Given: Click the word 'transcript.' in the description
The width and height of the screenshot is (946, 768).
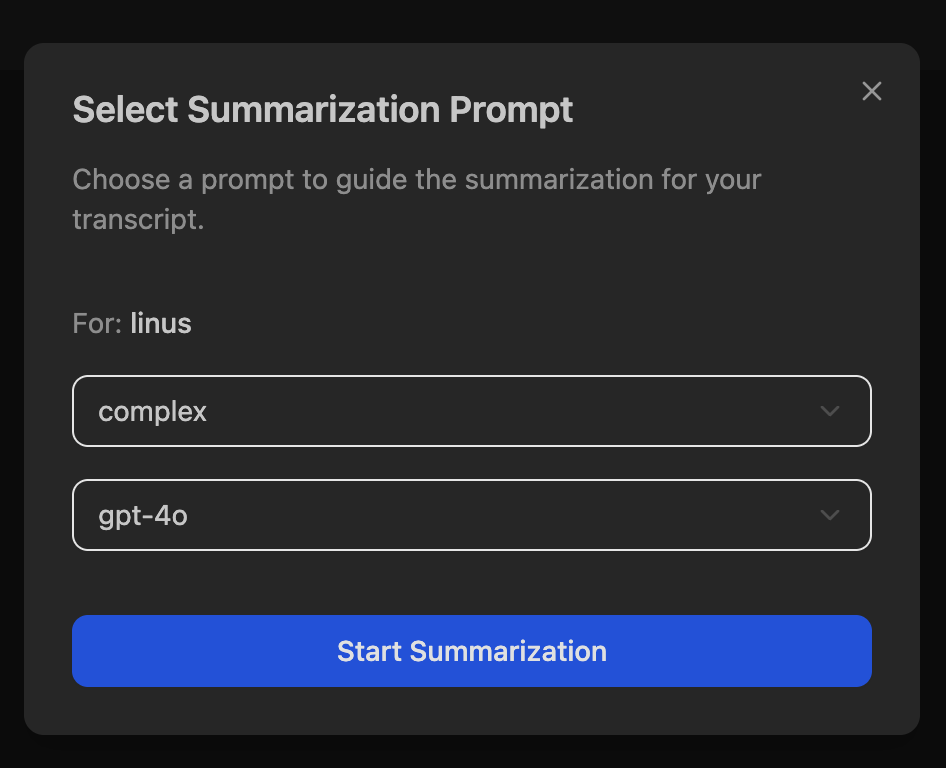Looking at the screenshot, I should [138, 220].
